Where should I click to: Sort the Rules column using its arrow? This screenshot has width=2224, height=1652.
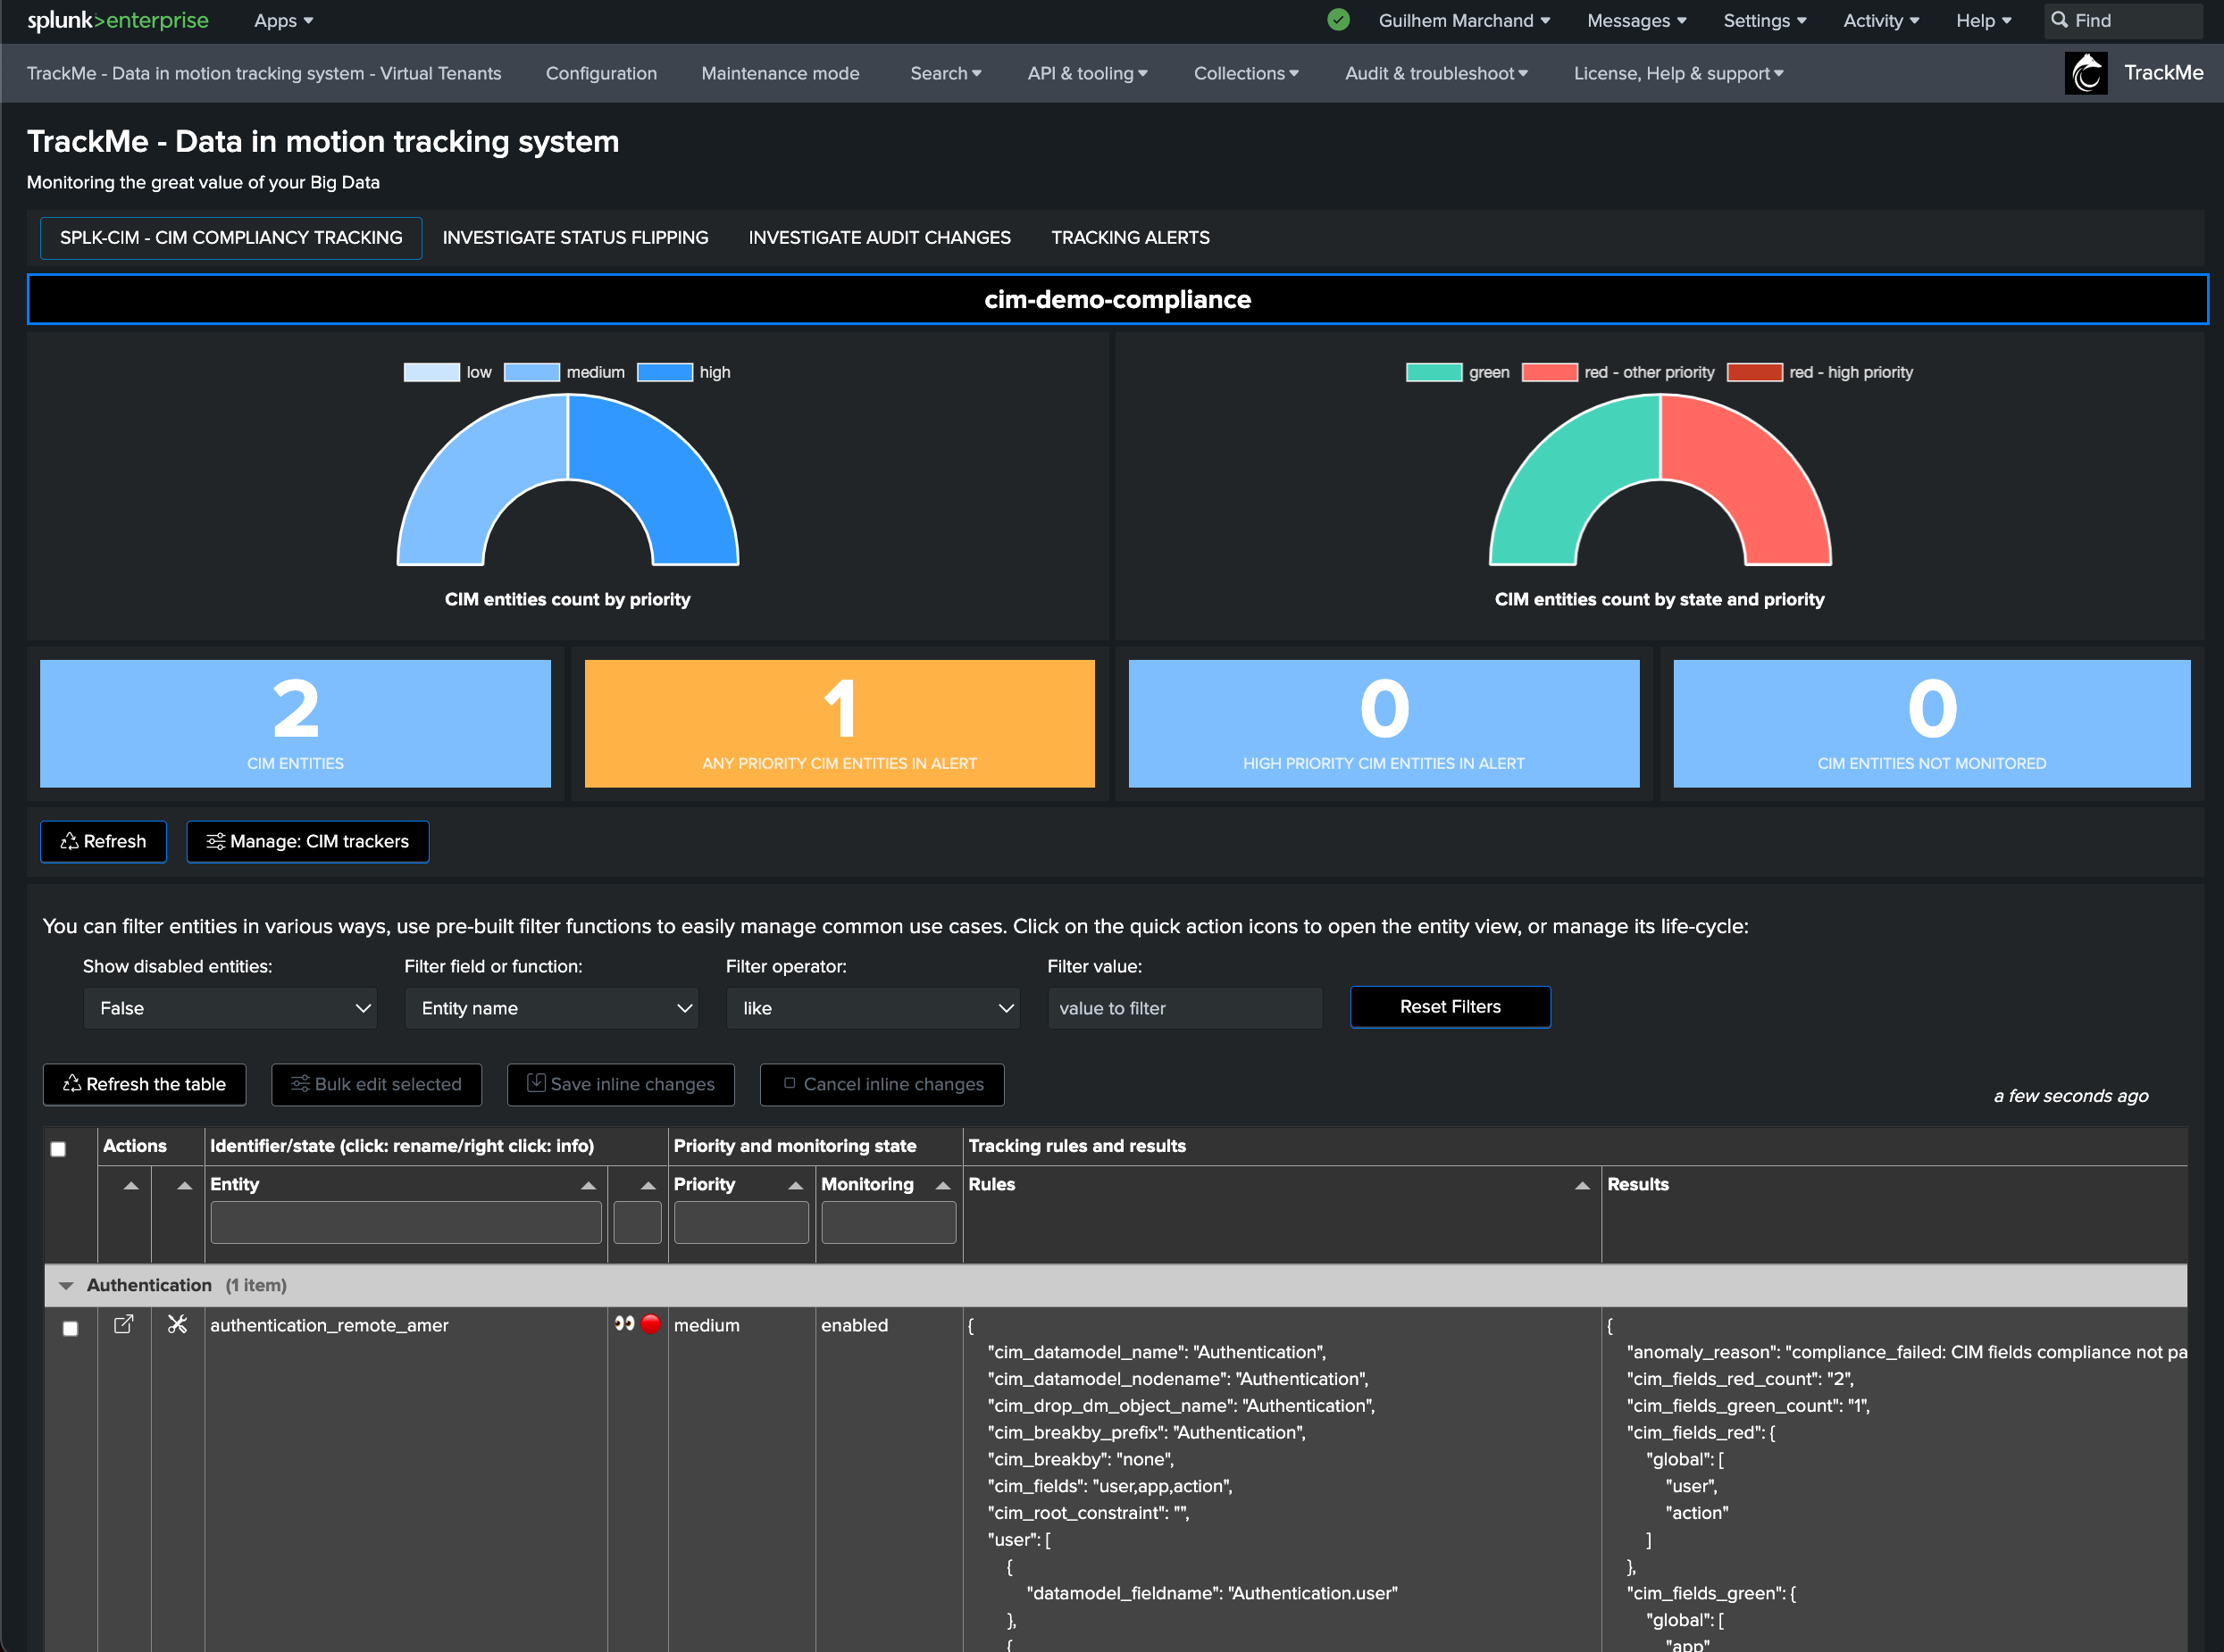coord(1582,1185)
